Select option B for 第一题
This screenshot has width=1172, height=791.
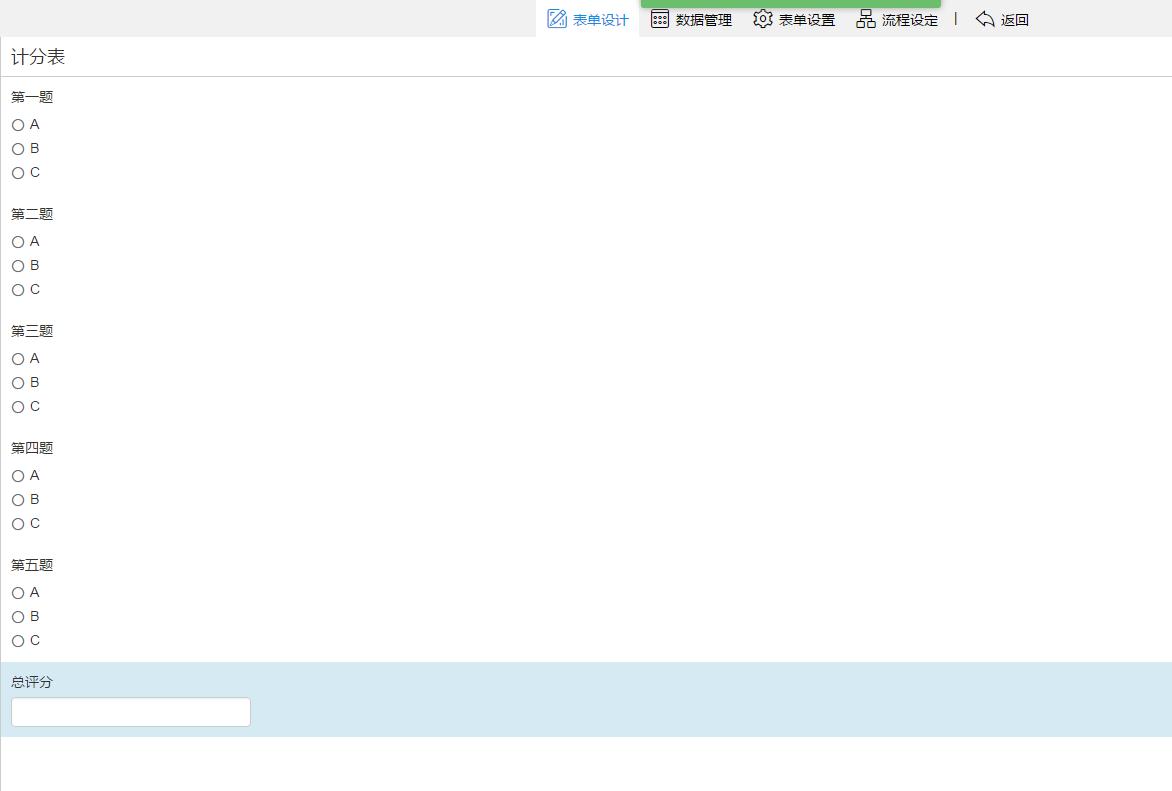click(x=18, y=149)
